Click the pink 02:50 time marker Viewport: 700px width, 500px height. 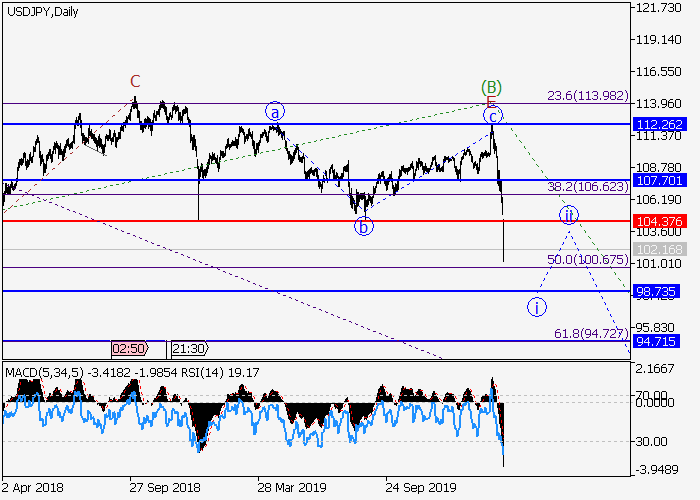(131, 349)
